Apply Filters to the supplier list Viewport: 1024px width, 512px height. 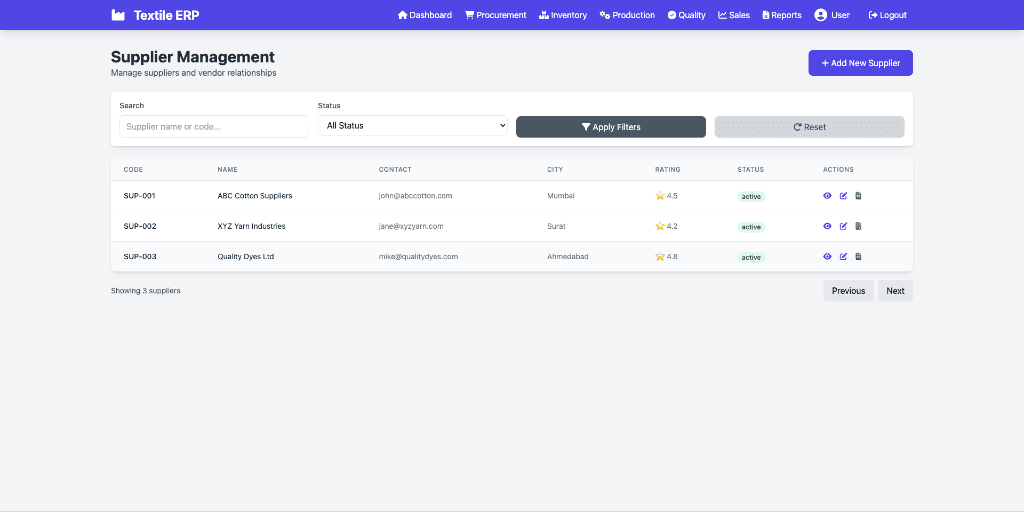611,127
